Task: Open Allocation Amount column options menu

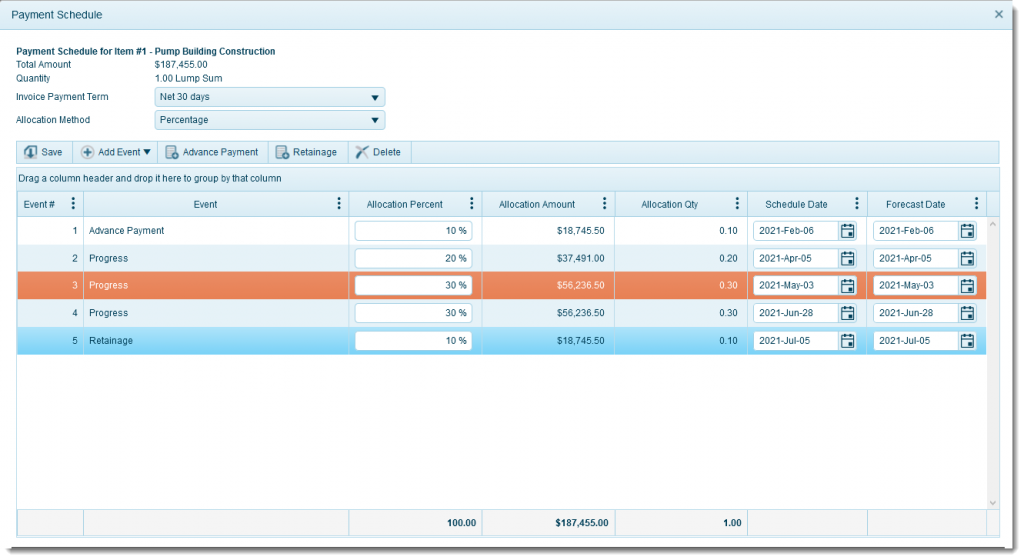Action: (604, 204)
